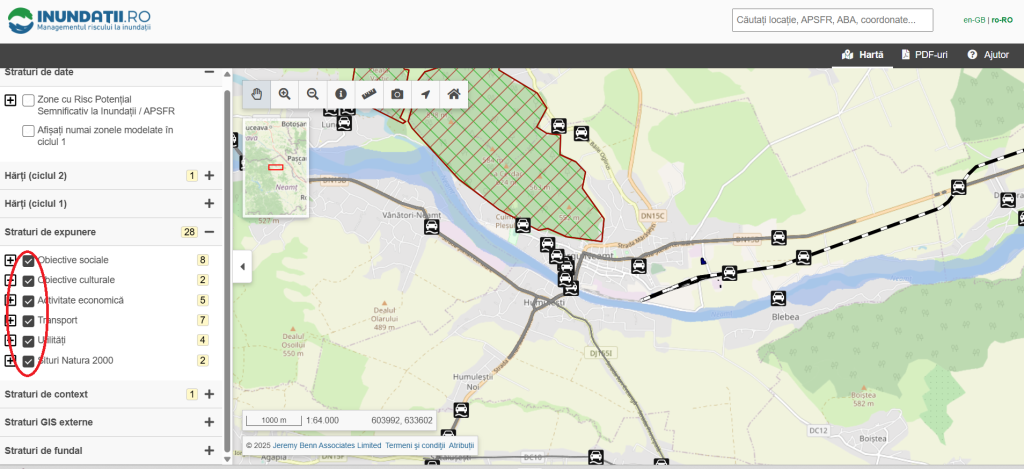The image size is (1024, 469).
Task: Select the pan hand tool
Action: tap(257, 94)
